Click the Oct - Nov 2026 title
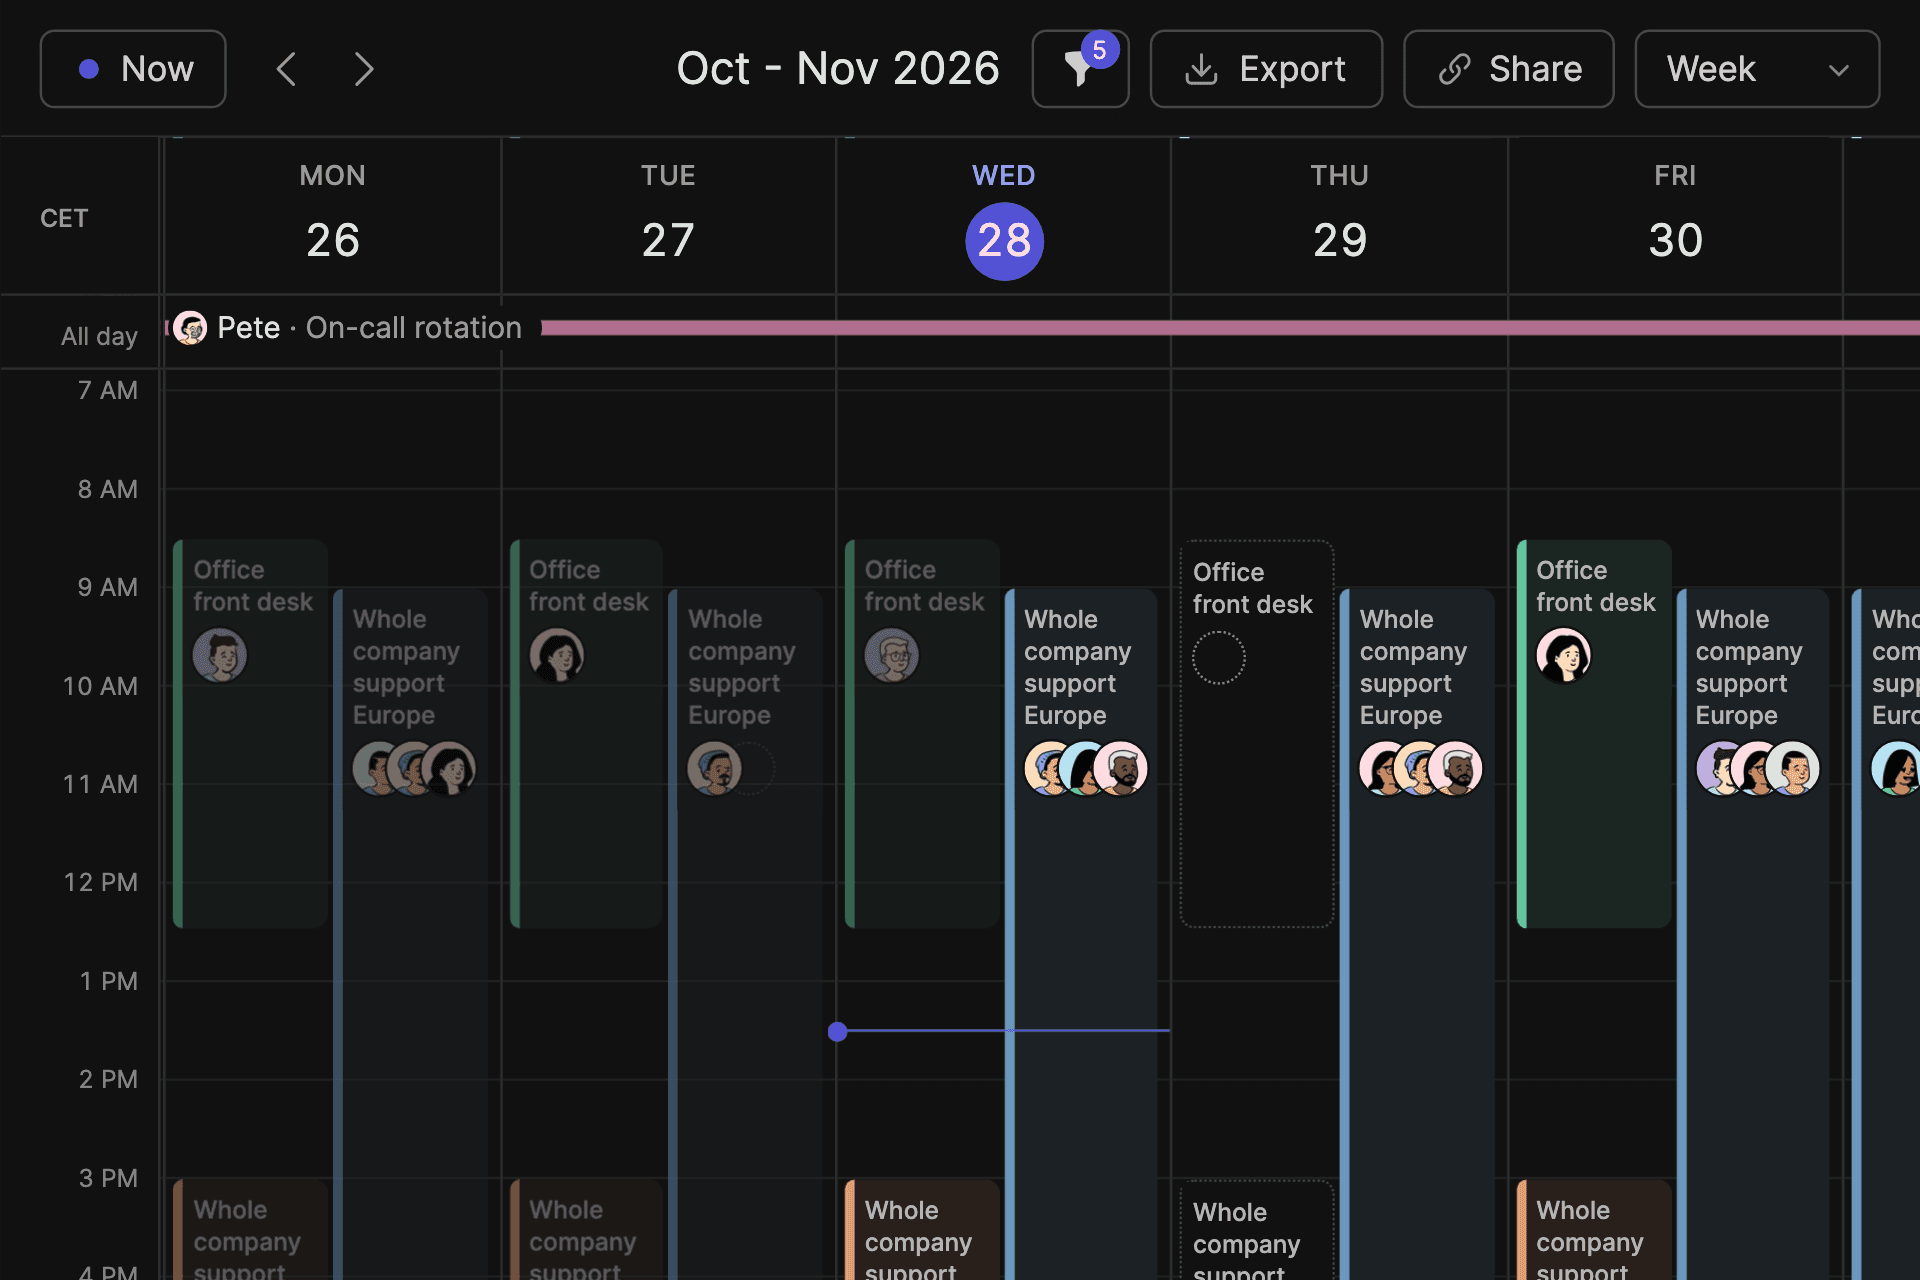Screen dimensions: 1920x1280 coord(838,69)
